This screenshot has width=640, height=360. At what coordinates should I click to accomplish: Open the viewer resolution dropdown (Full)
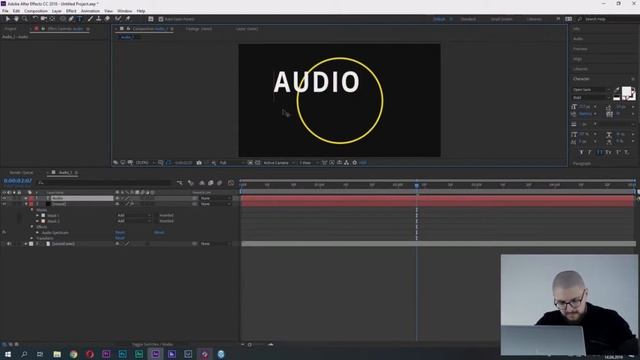(231, 163)
